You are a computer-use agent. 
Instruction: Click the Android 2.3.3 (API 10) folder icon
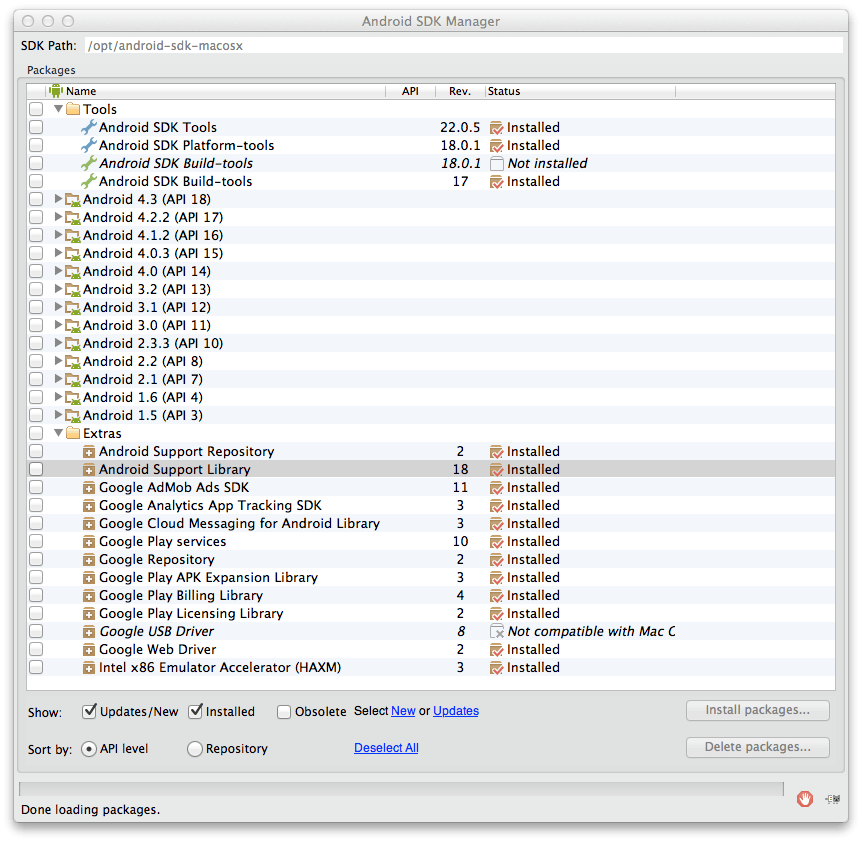(x=73, y=344)
